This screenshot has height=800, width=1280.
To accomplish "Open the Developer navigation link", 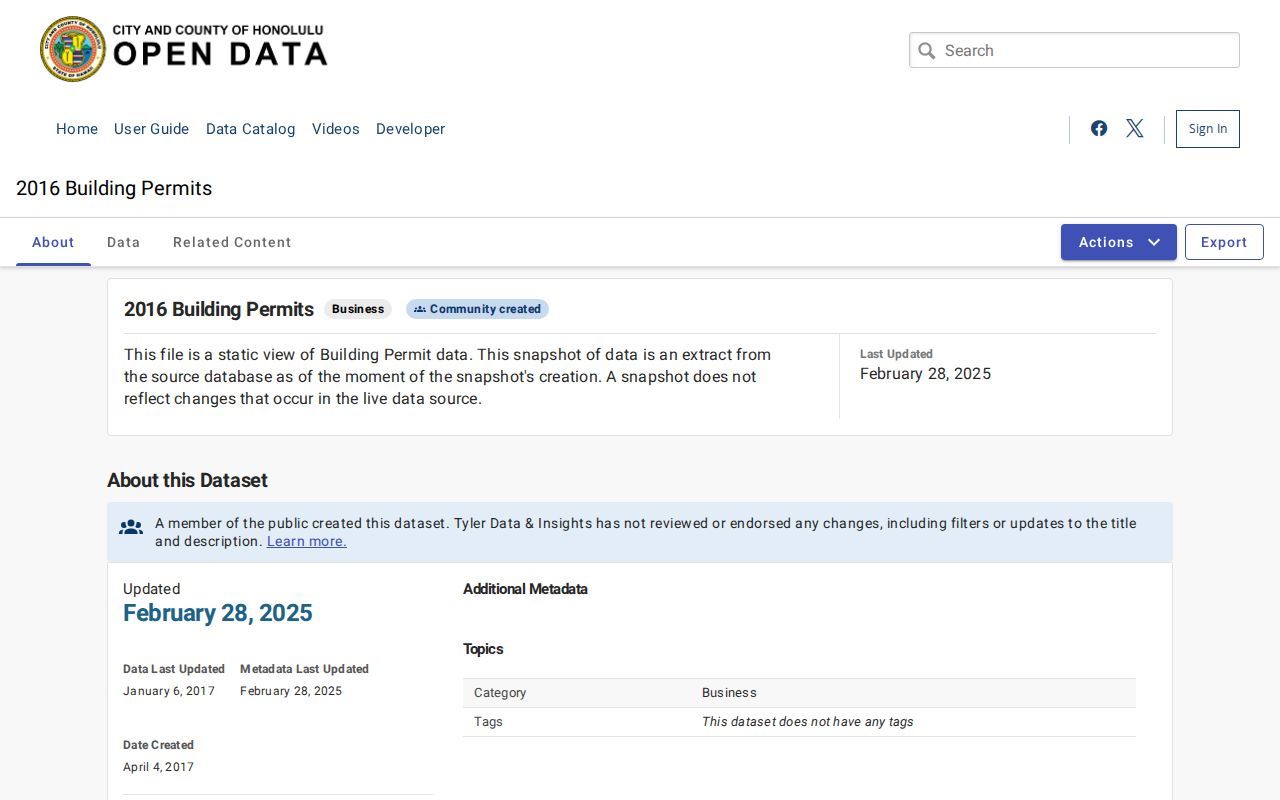I will tap(411, 129).
